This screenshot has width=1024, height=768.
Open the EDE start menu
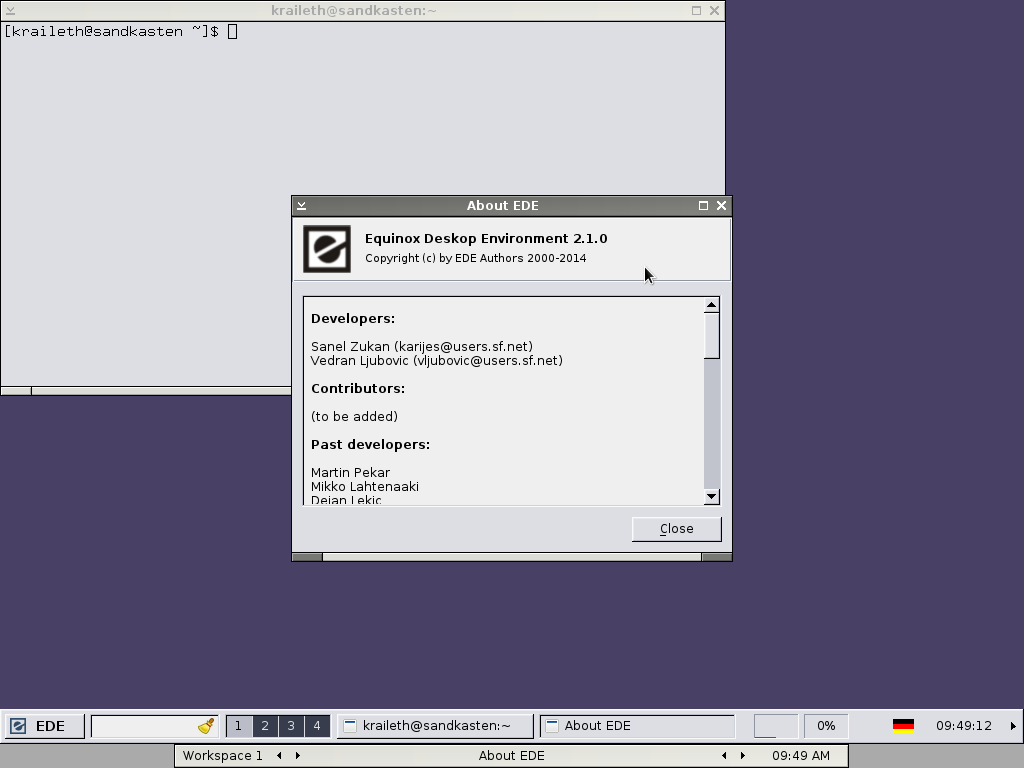[x=38, y=726]
